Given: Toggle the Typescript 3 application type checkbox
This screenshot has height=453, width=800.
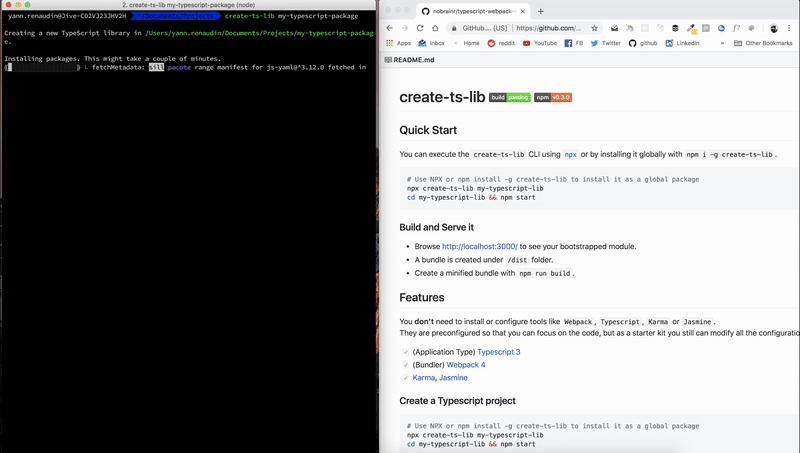Looking at the screenshot, I should click(406, 352).
